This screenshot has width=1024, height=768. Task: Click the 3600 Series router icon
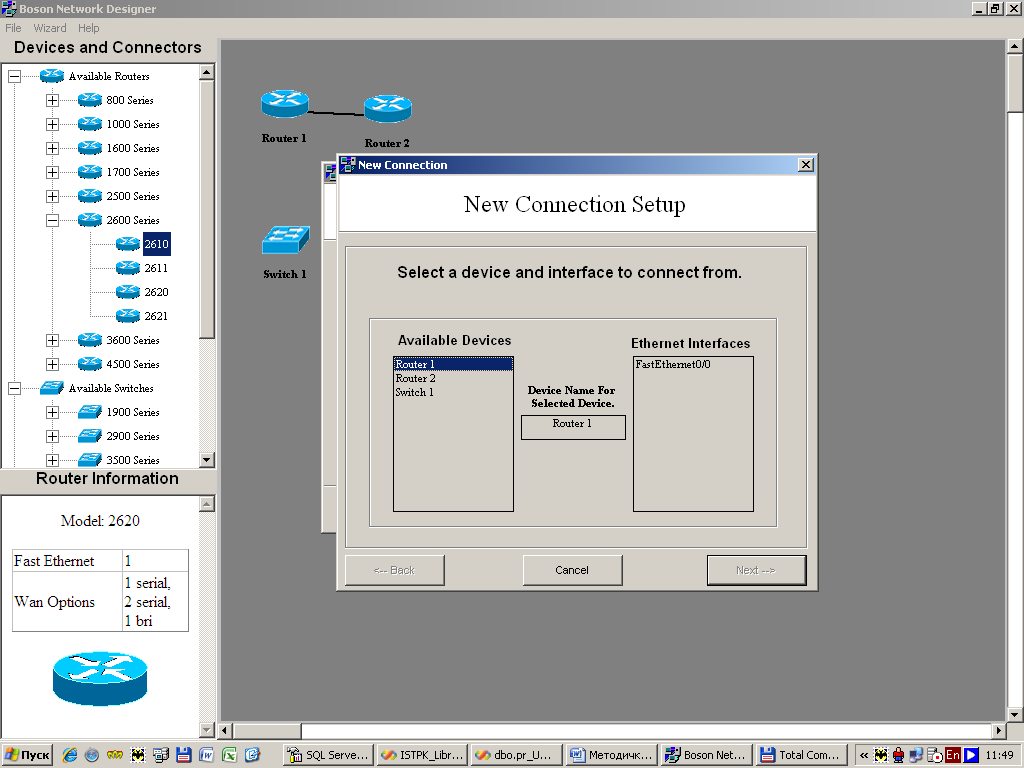click(89, 340)
